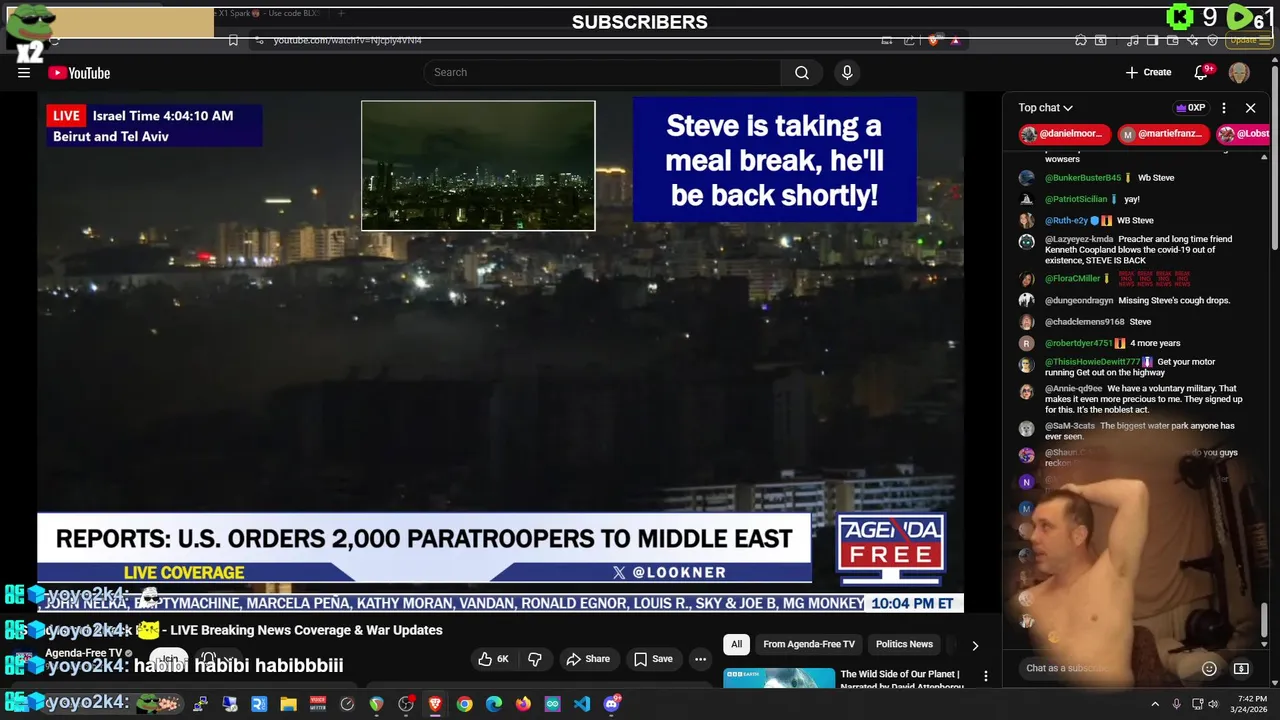Image resolution: width=1280 pixels, height=720 pixels.
Task: Open Brave Wallet icon in toolbar
Action: 1172,40
